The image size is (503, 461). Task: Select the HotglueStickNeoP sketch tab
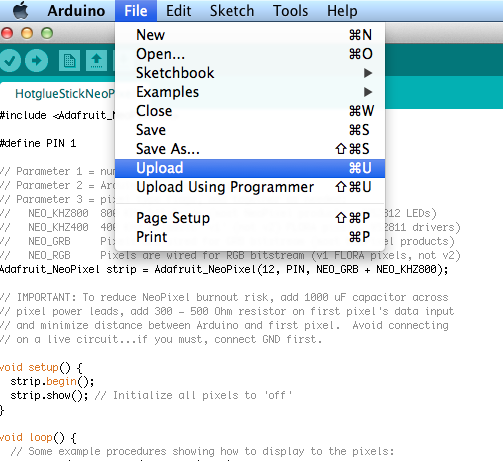[65, 94]
